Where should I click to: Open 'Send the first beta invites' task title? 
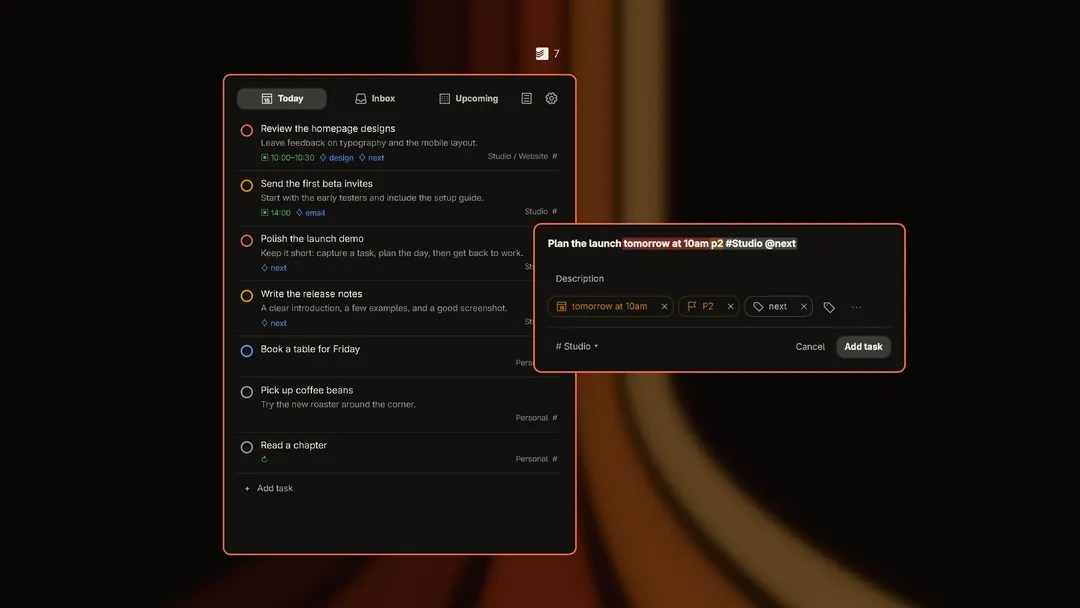[x=316, y=184]
